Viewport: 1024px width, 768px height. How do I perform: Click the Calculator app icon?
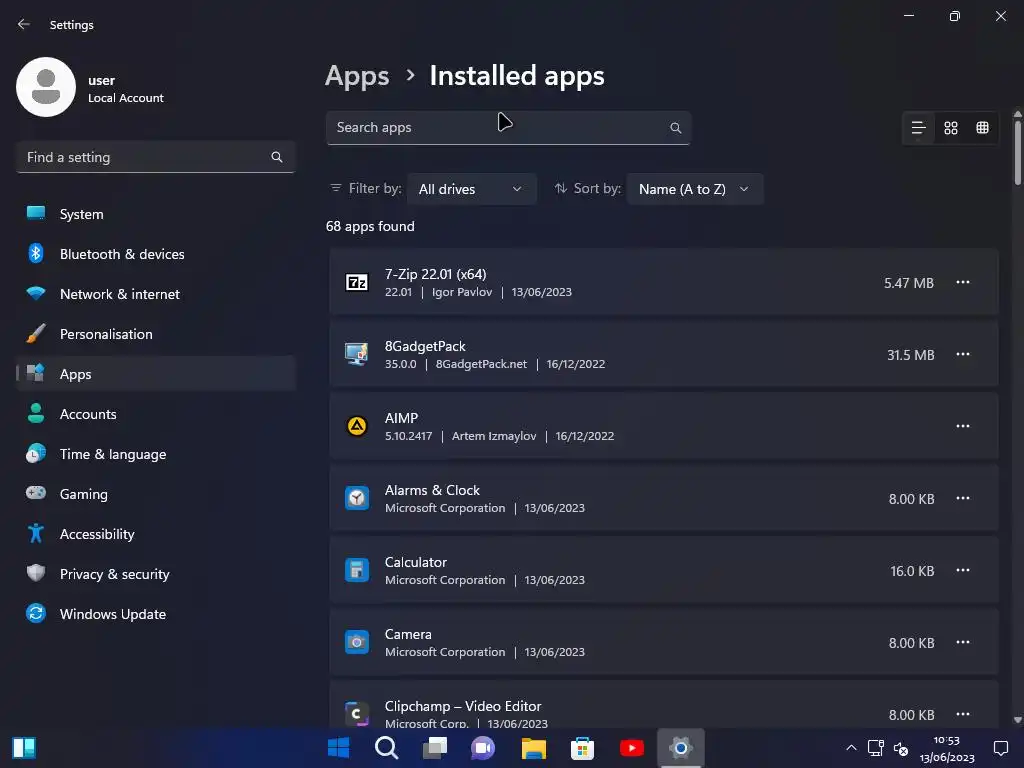click(357, 571)
